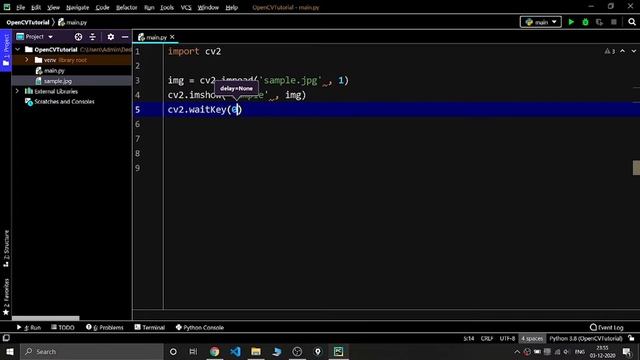Open the Project side tool window button
The image size is (640, 360).
[x=6, y=50]
